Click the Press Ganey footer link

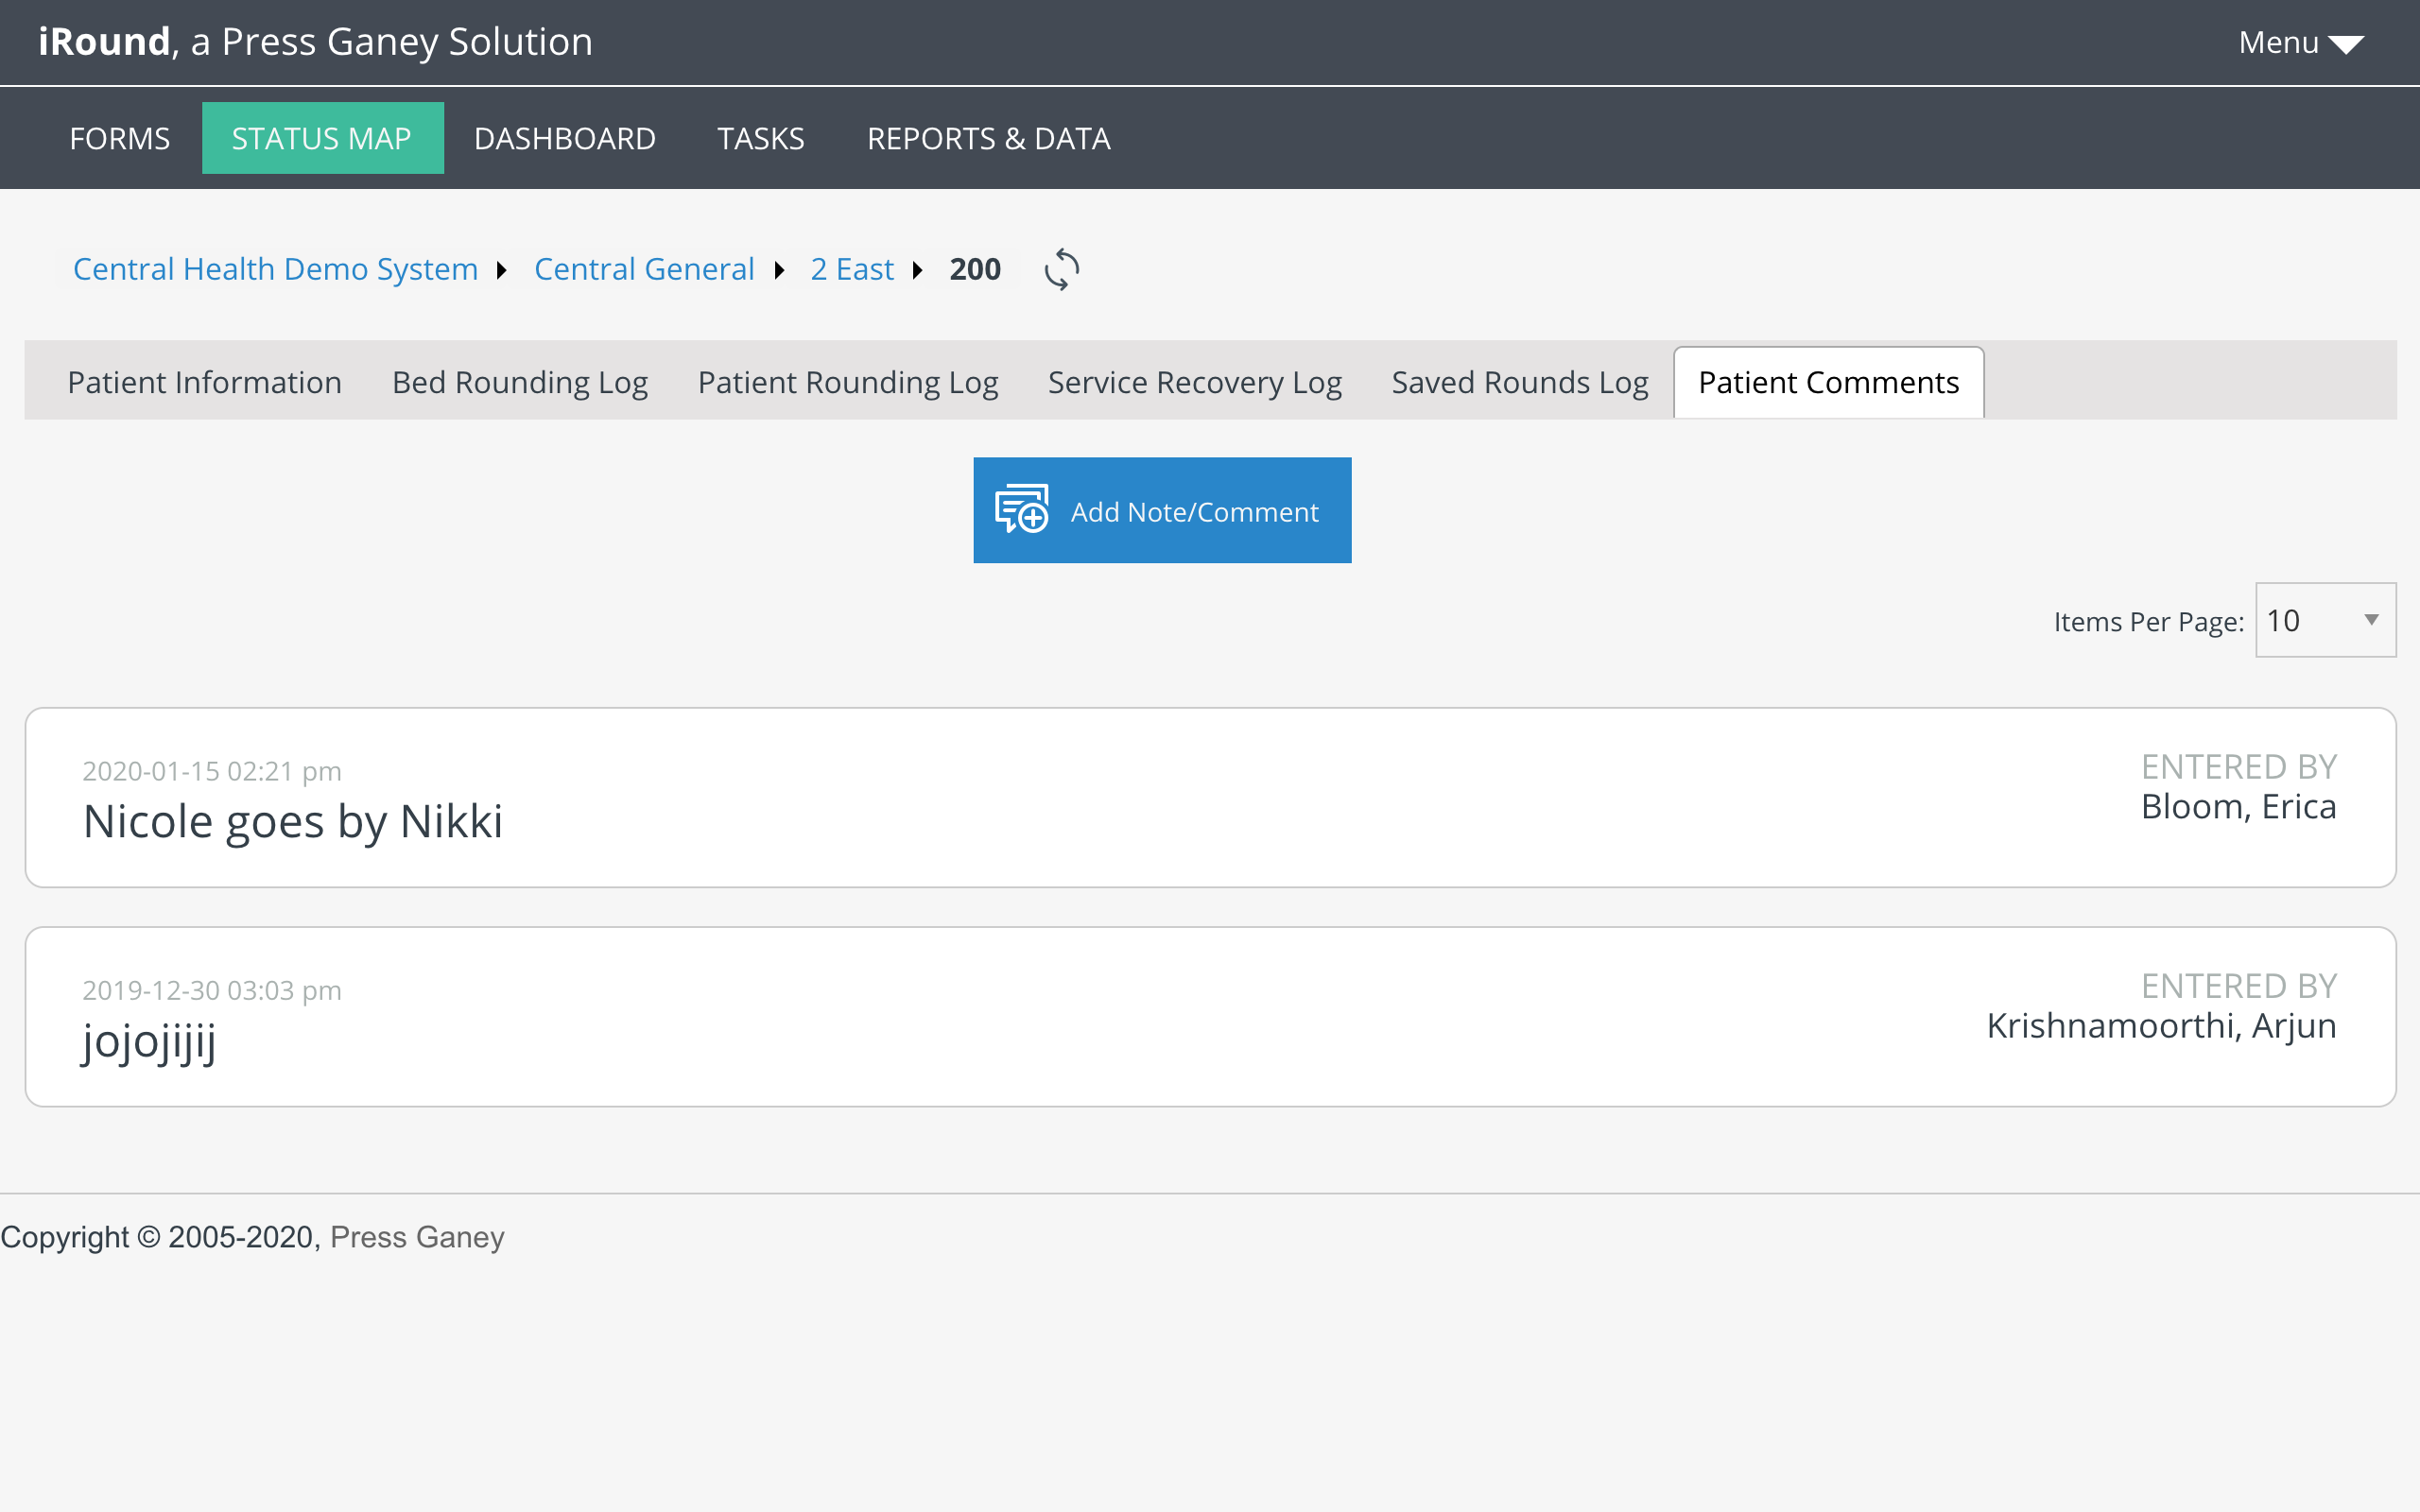tap(417, 1237)
